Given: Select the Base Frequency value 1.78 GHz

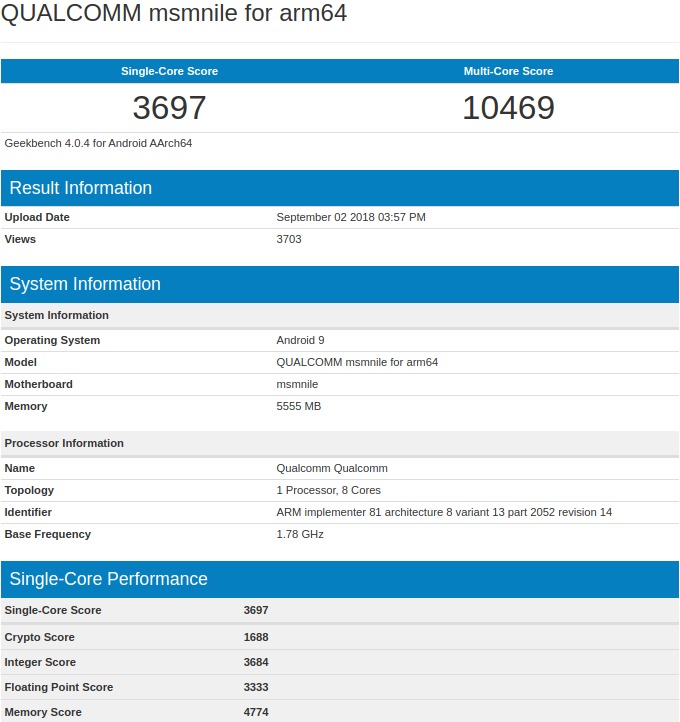Looking at the screenshot, I should pyautogui.click(x=300, y=534).
